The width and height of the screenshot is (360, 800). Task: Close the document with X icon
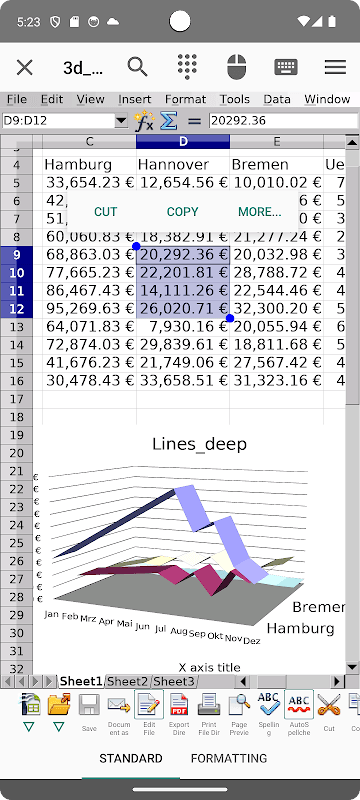click(24, 67)
